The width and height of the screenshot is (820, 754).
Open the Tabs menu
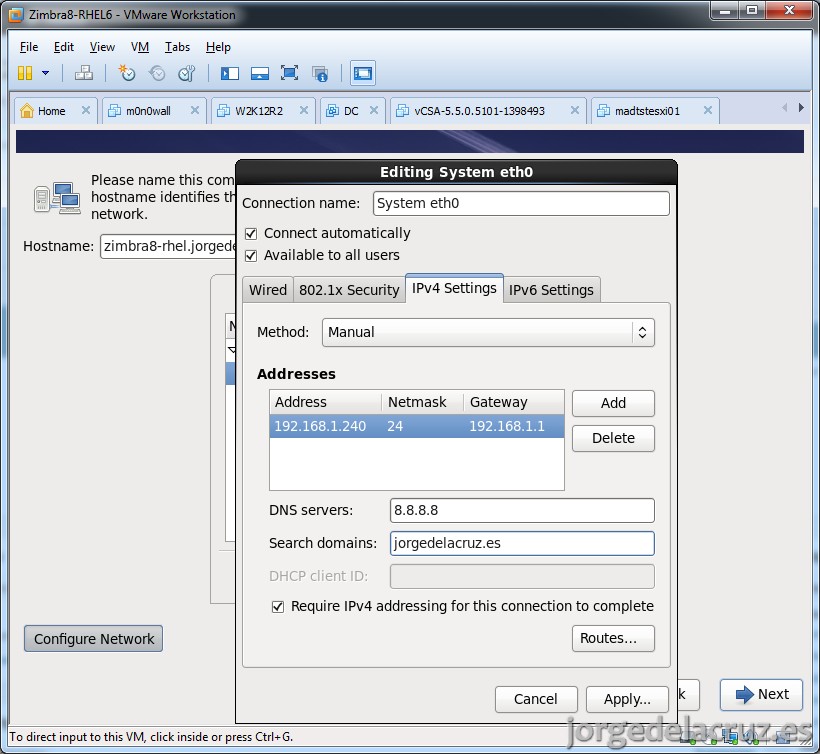pyautogui.click(x=177, y=47)
